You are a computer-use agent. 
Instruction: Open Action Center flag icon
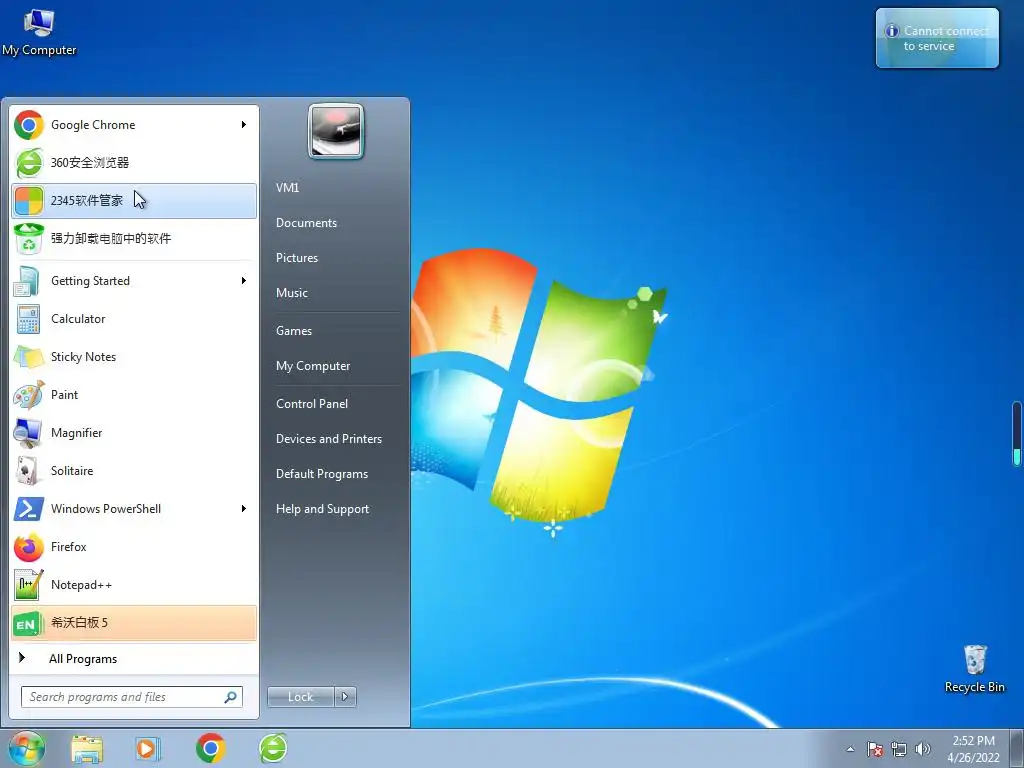pos(875,749)
